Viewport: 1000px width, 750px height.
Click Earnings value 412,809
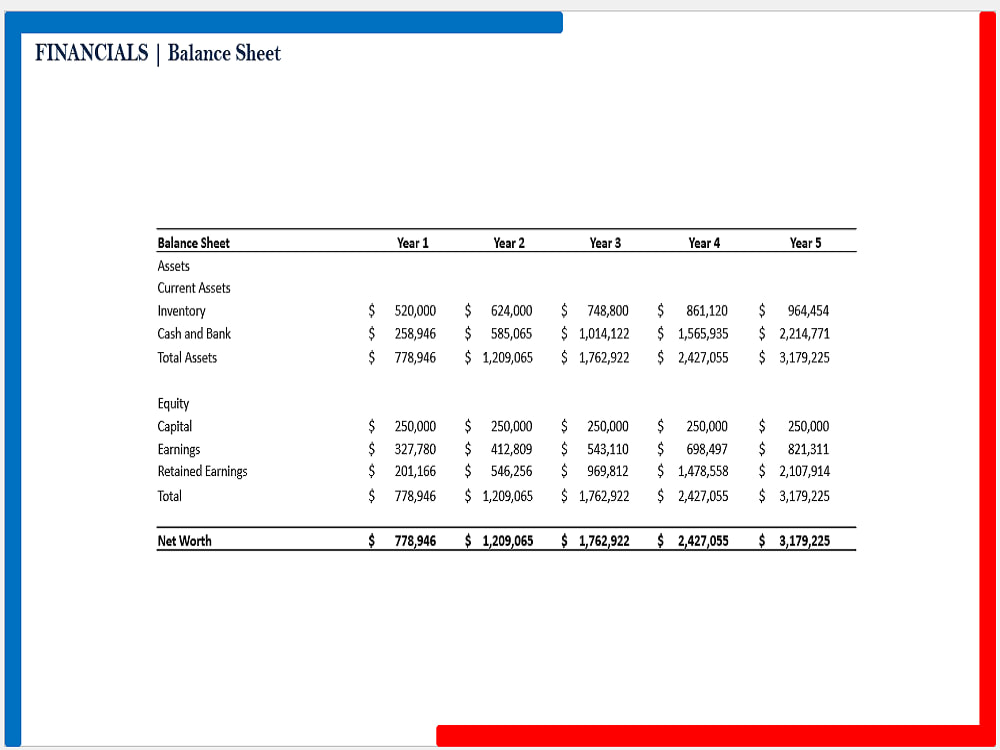tap(511, 450)
